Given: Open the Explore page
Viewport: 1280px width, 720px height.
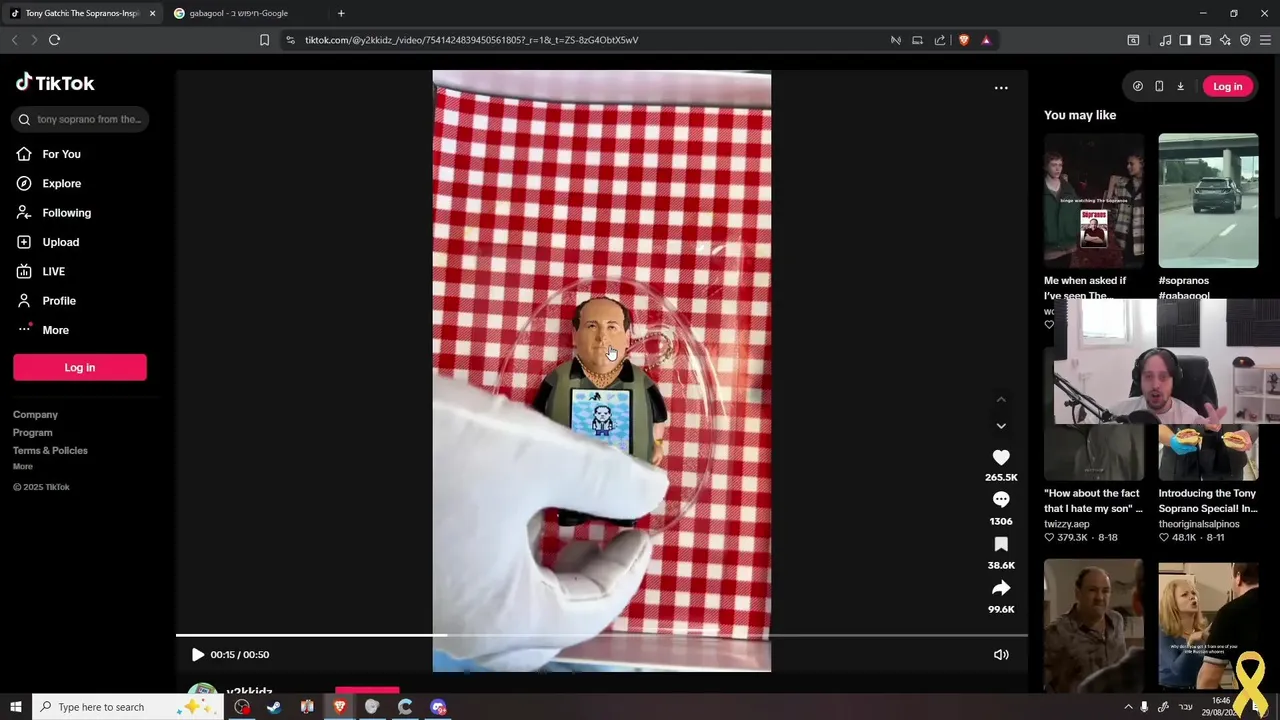Looking at the screenshot, I should (48, 183).
